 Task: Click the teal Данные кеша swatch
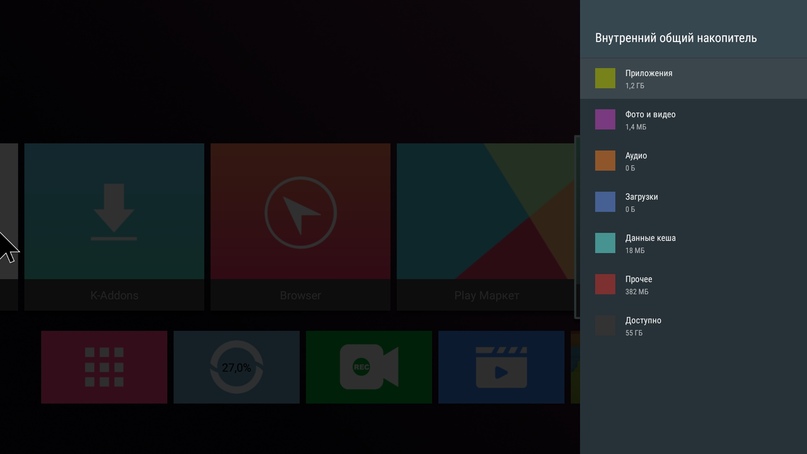coord(605,243)
